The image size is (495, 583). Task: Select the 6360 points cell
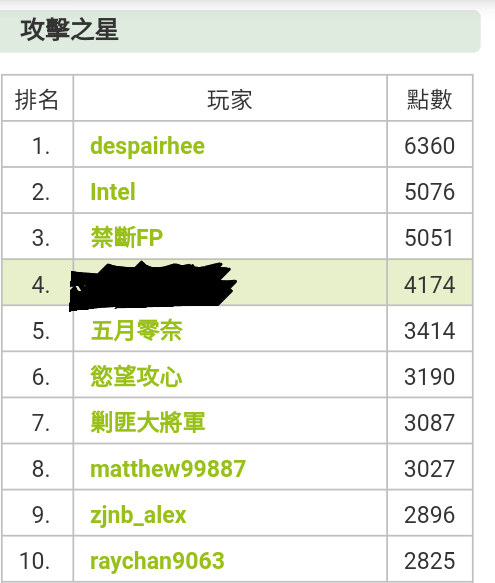[430, 146]
